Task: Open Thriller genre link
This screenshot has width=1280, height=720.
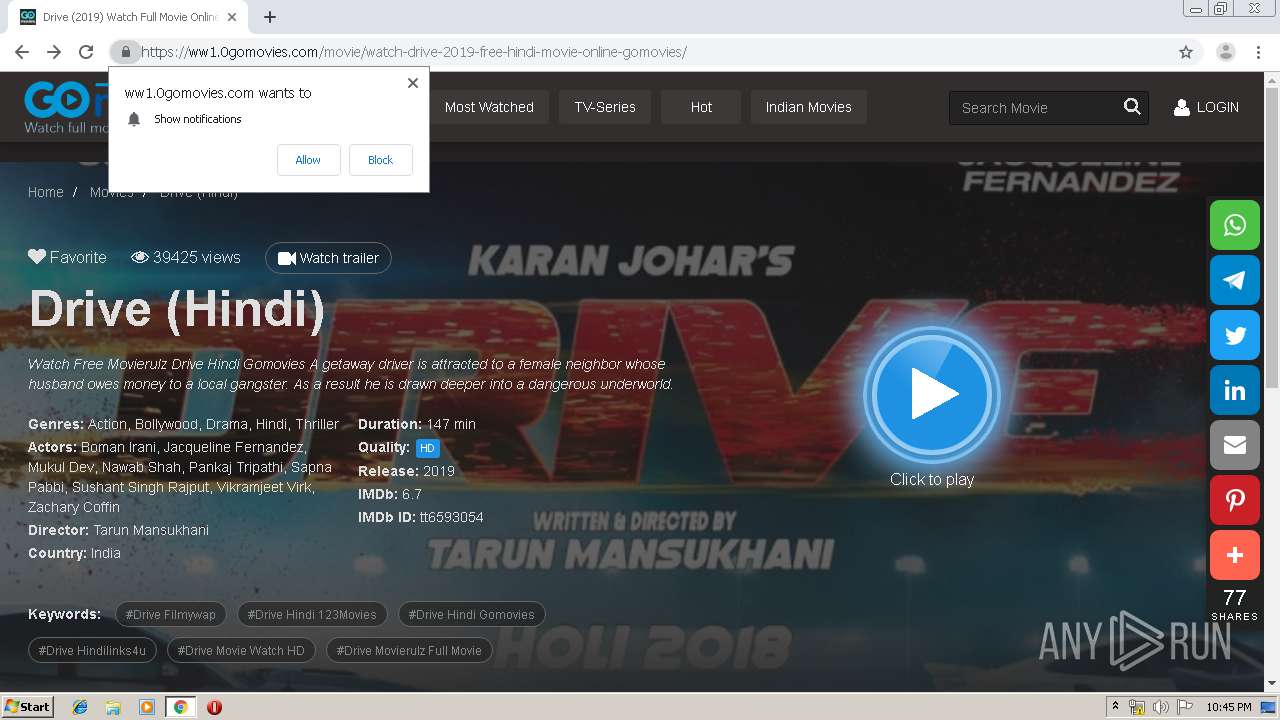Action: click(317, 424)
